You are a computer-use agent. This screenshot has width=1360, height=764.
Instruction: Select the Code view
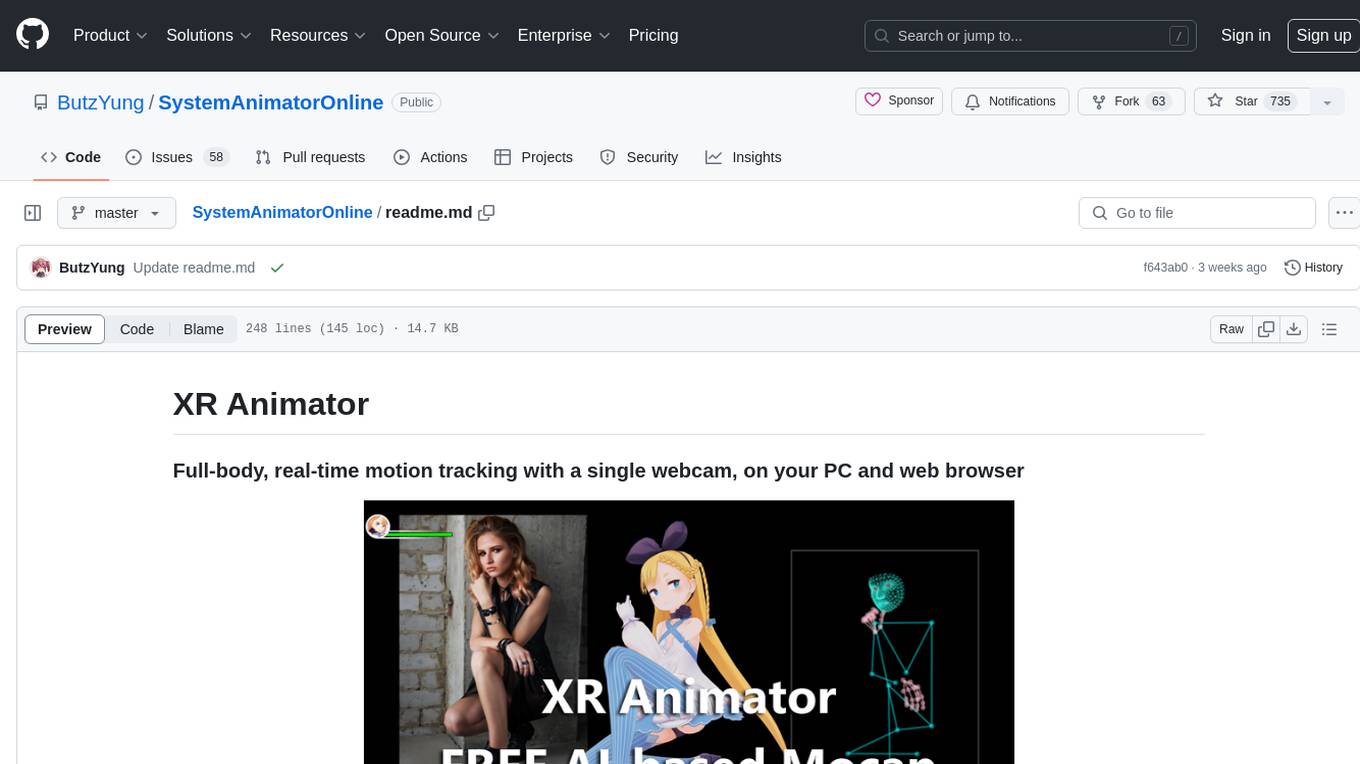[137, 329]
